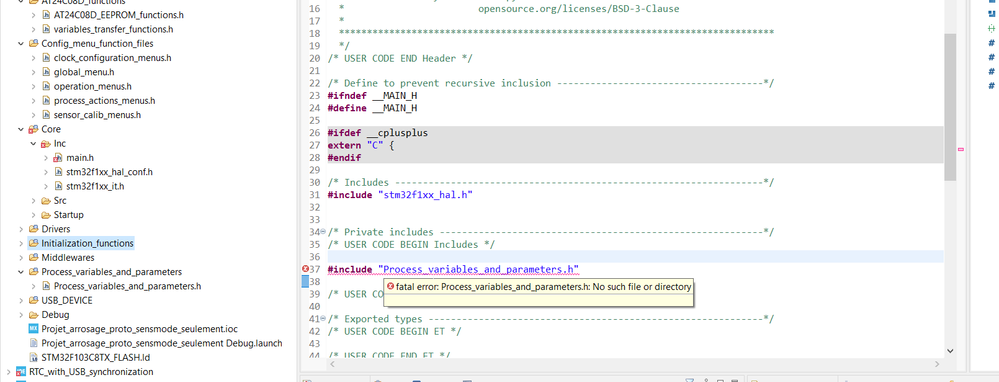This screenshot has width=999, height=382.
Task: Click the process_actions_menus.h file icon
Action: coord(46,101)
